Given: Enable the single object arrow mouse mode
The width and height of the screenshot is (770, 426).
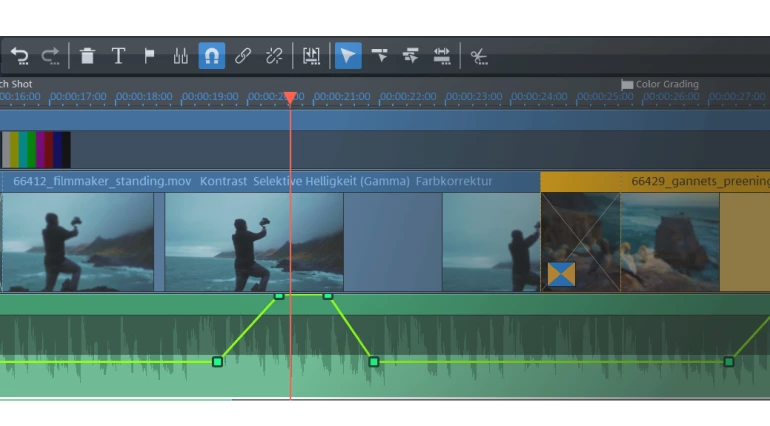Looking at the screenshot, I should (x=347, y=56).
